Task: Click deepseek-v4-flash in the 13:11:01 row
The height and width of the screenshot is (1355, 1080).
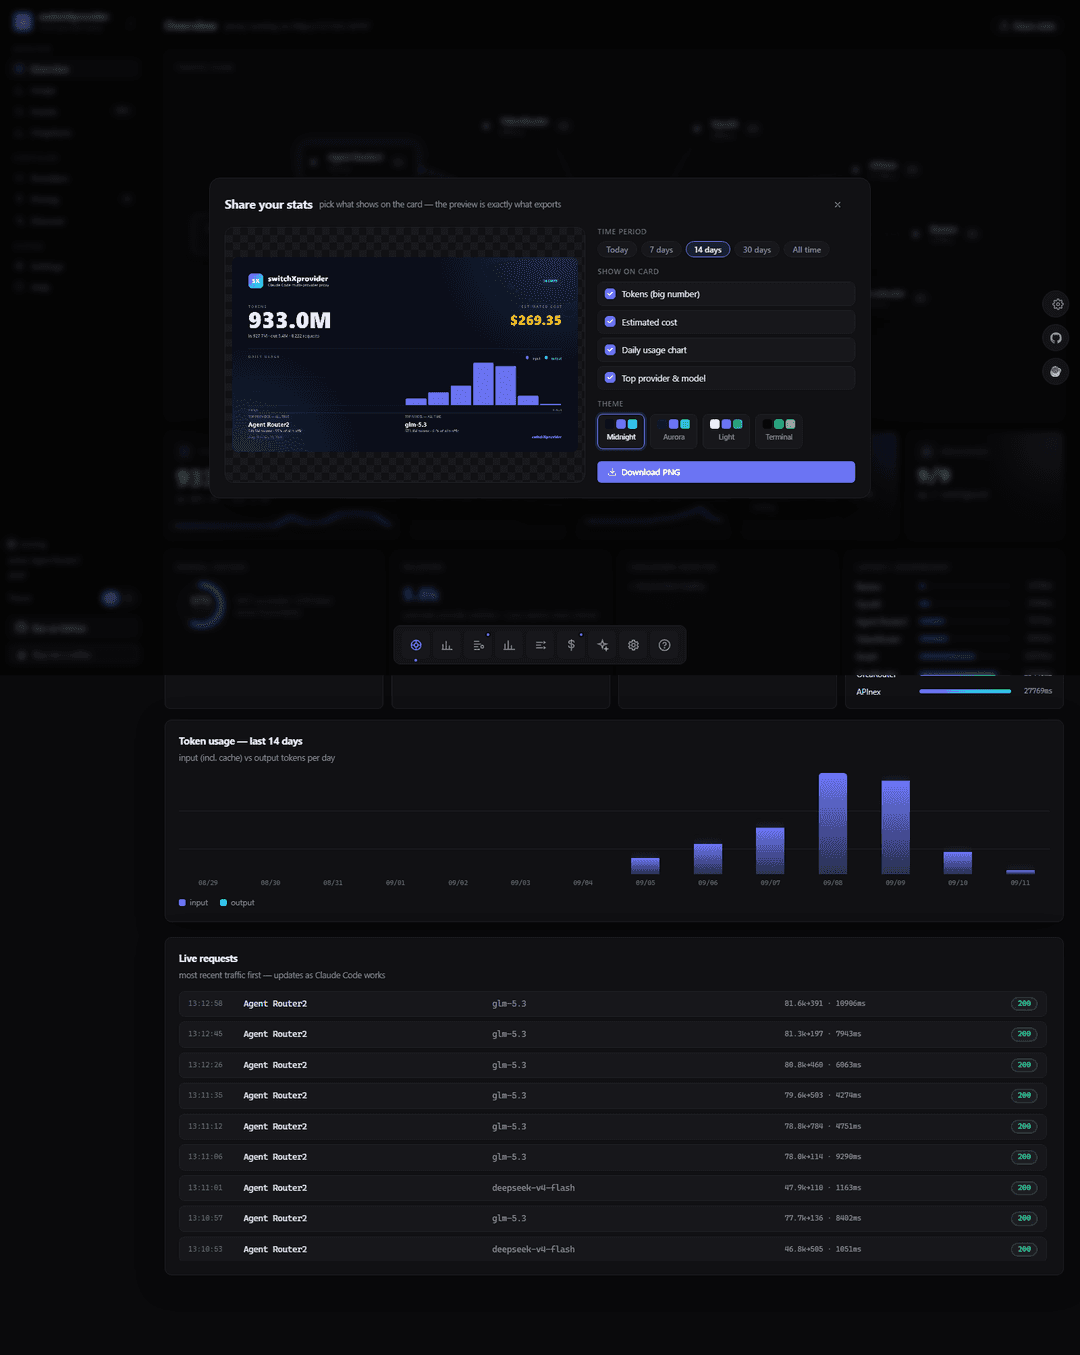Action: pos(533,1188)
